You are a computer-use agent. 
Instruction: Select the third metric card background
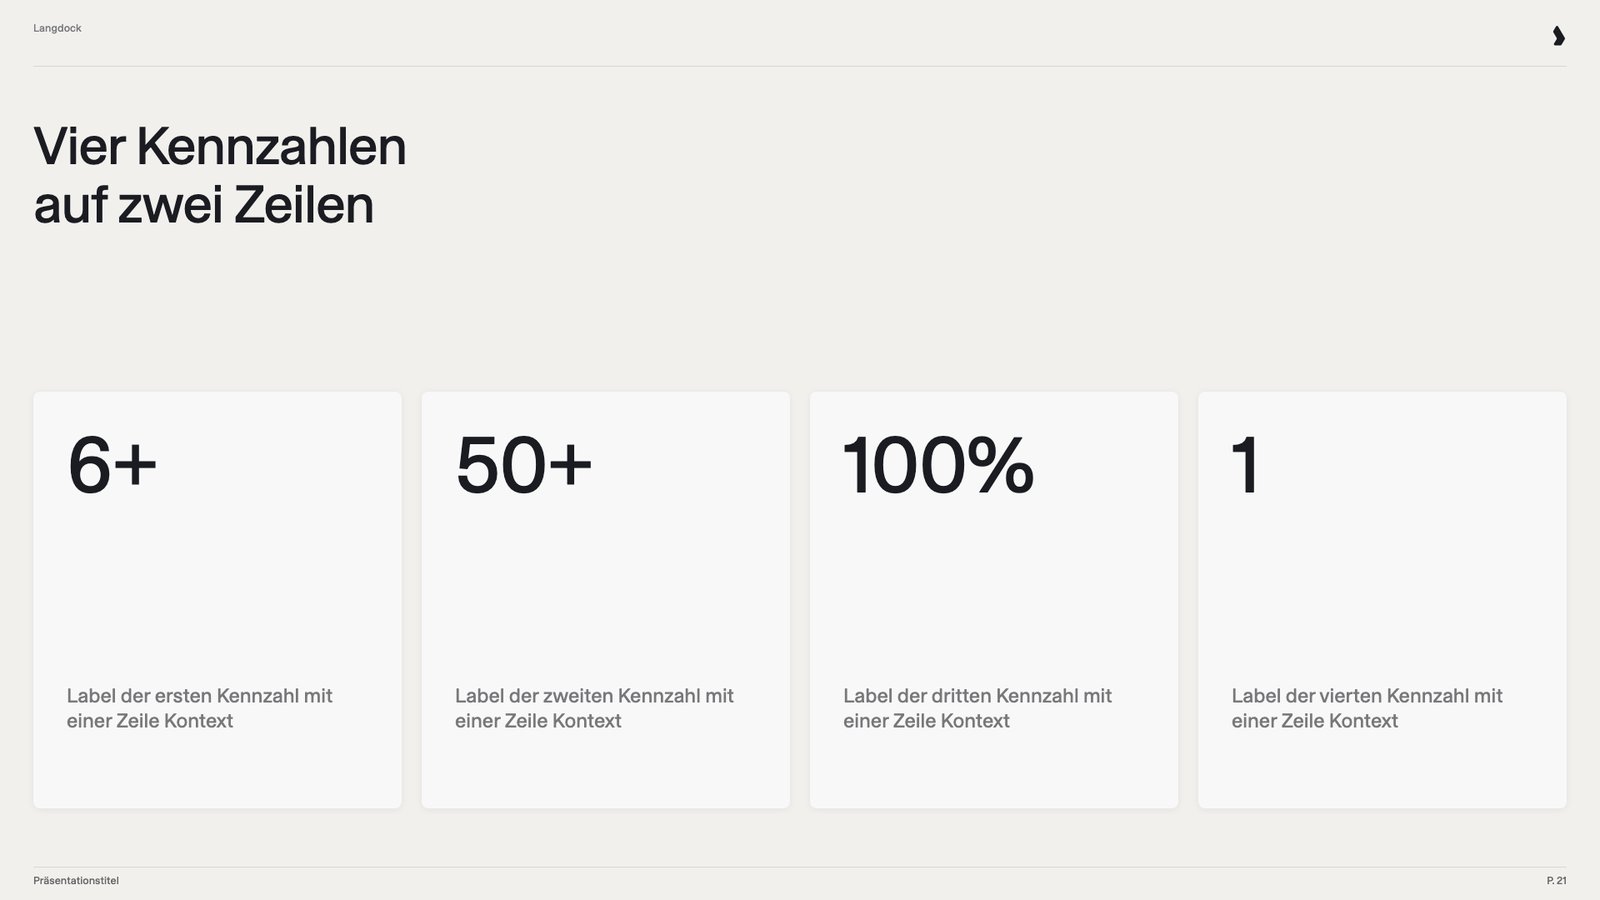tap(994, 600)
